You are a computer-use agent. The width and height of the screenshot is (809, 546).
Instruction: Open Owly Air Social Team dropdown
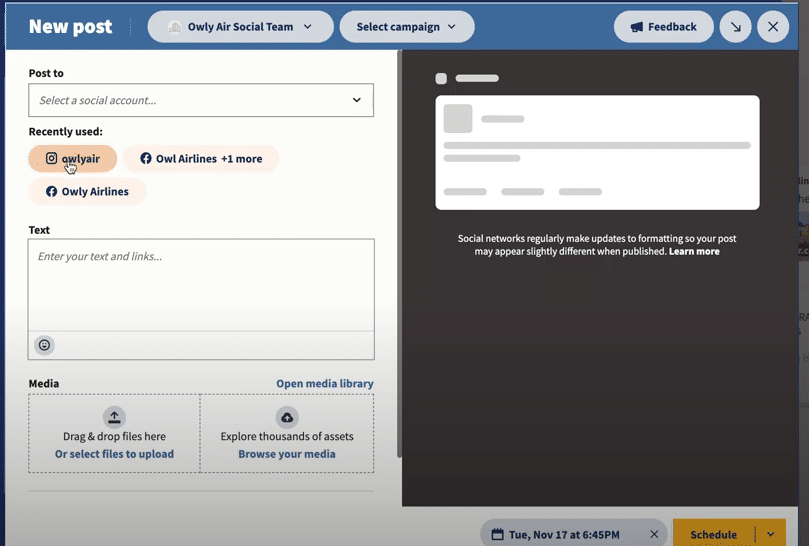pyautogui.click(x=240, y=27)
